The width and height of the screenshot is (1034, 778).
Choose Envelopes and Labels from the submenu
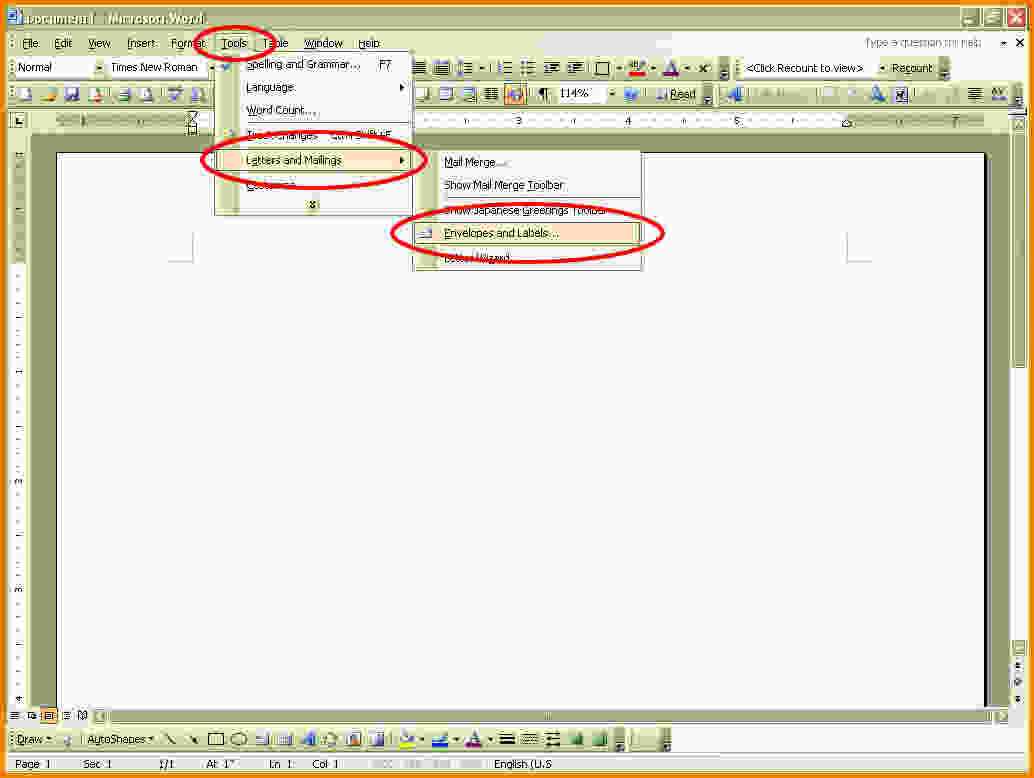528,233
